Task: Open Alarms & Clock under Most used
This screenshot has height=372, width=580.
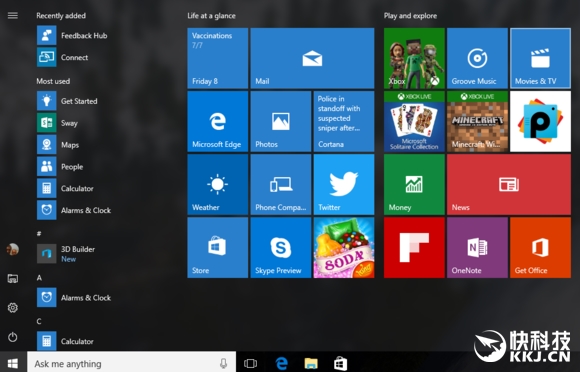Action: click(74, 210)
